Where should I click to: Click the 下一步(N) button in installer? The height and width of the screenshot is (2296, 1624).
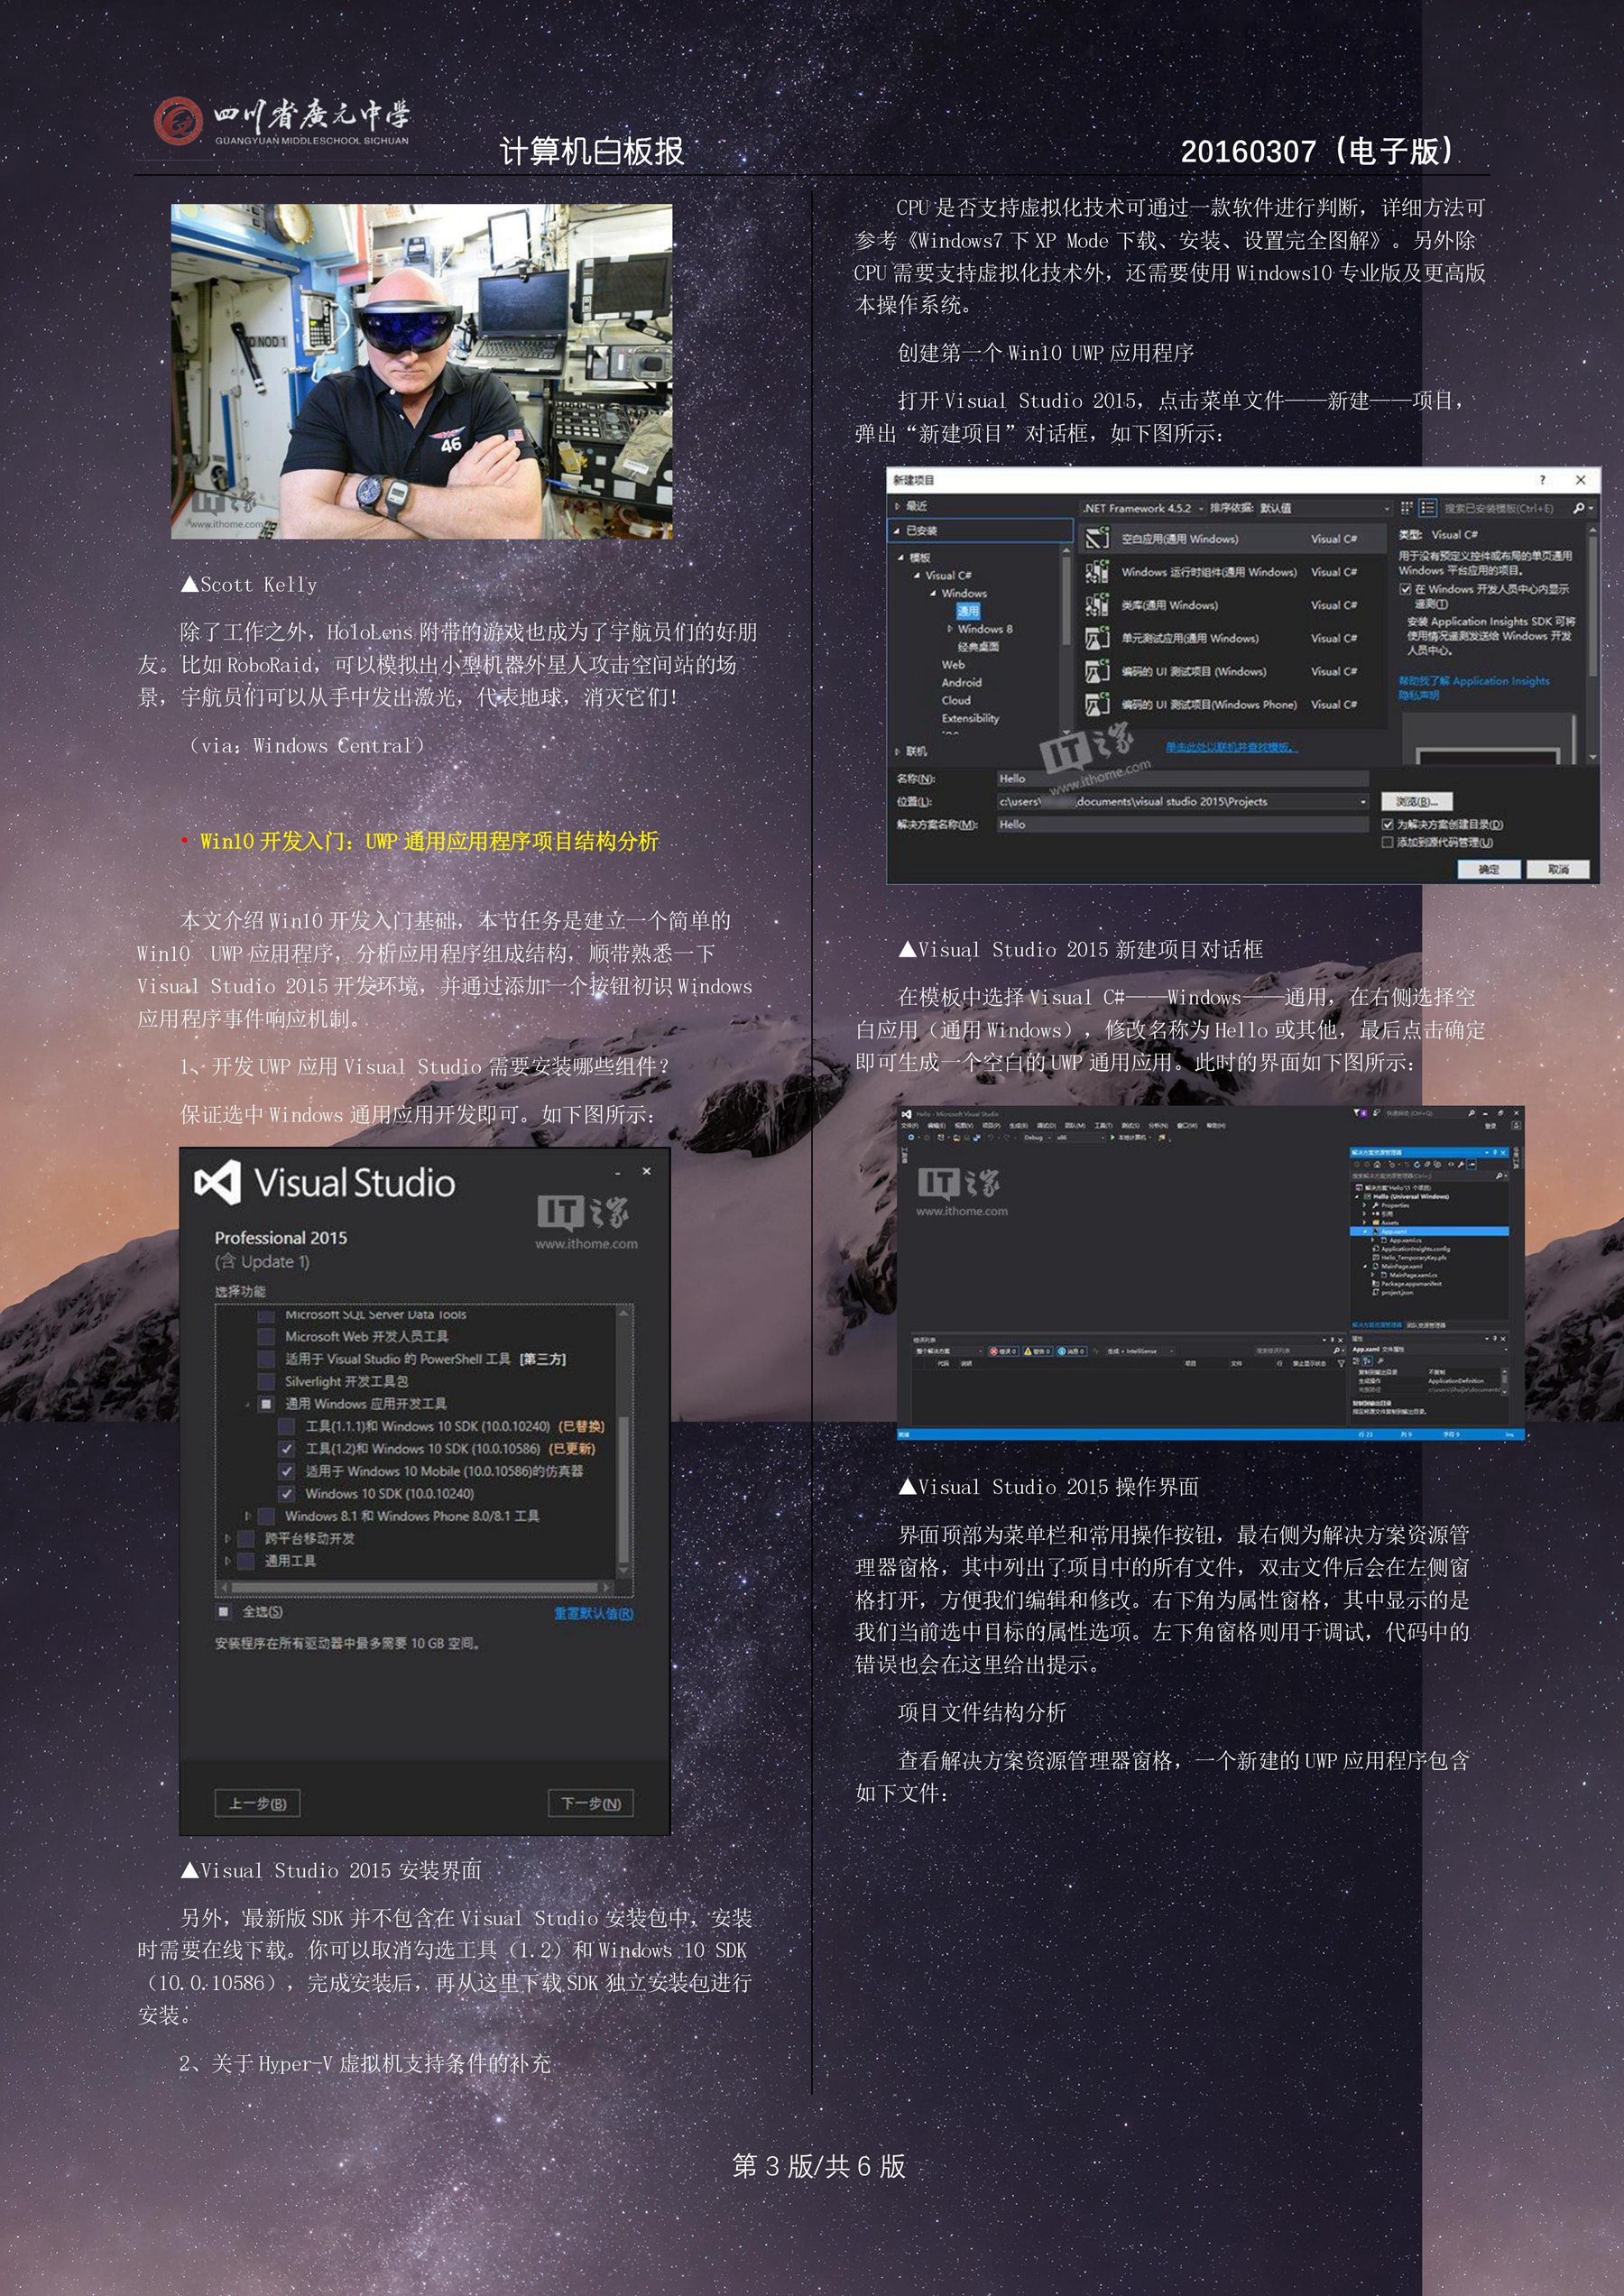coord(590,1803)
